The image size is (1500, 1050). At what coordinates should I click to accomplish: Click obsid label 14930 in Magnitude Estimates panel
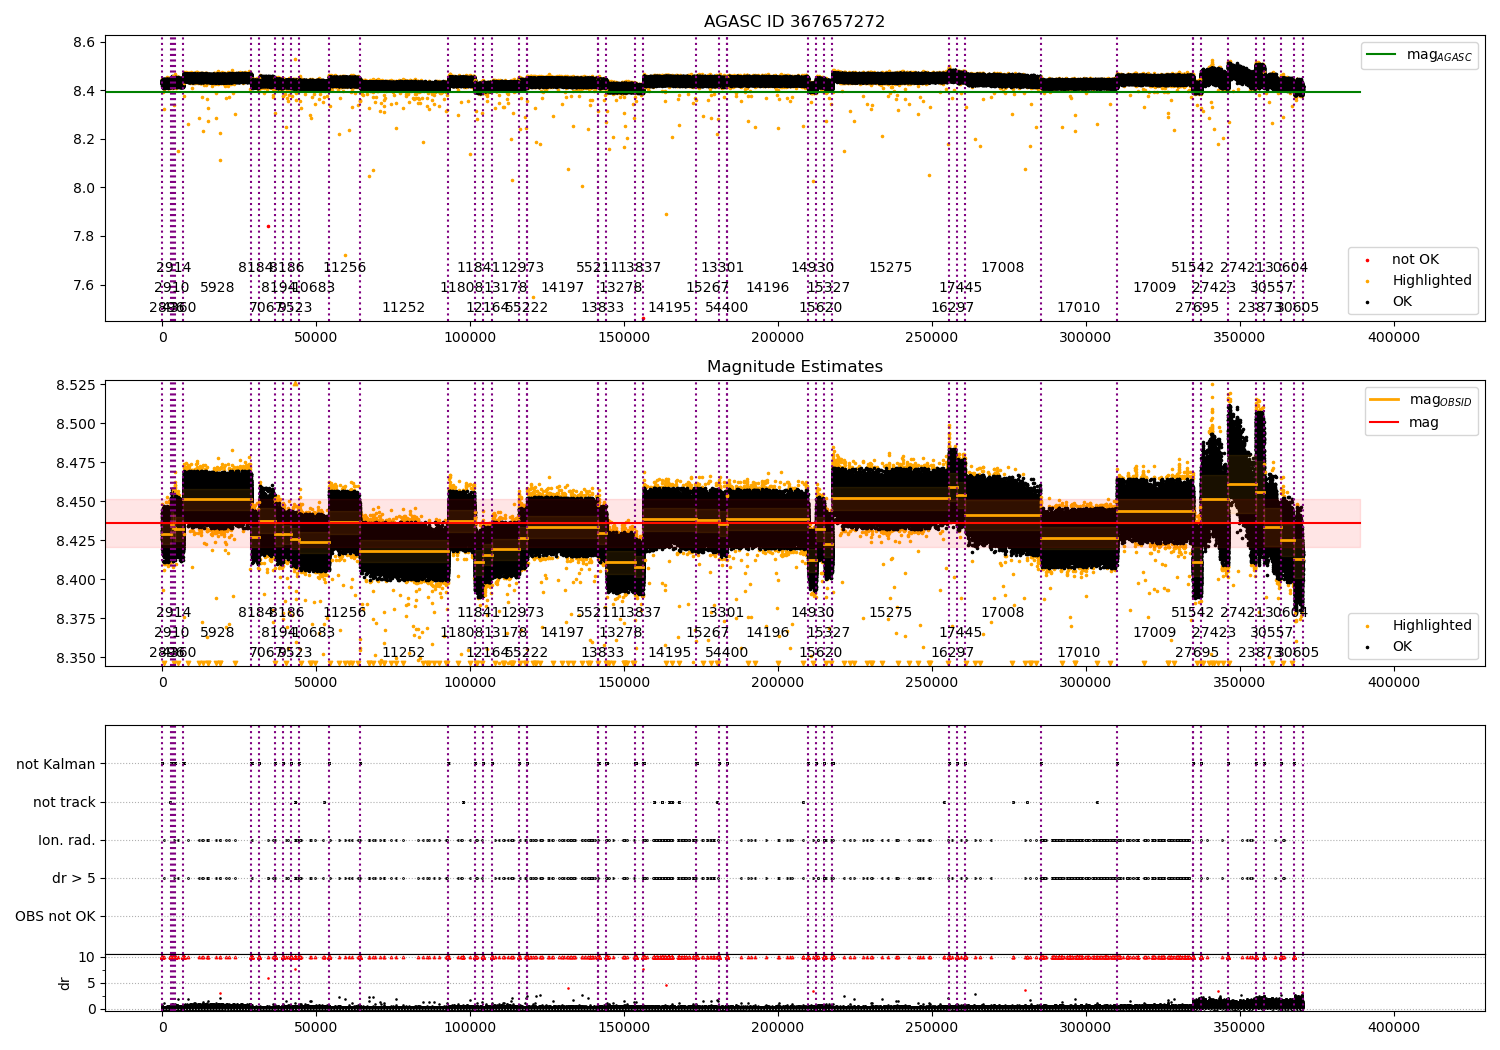click(x=813, y=613)
